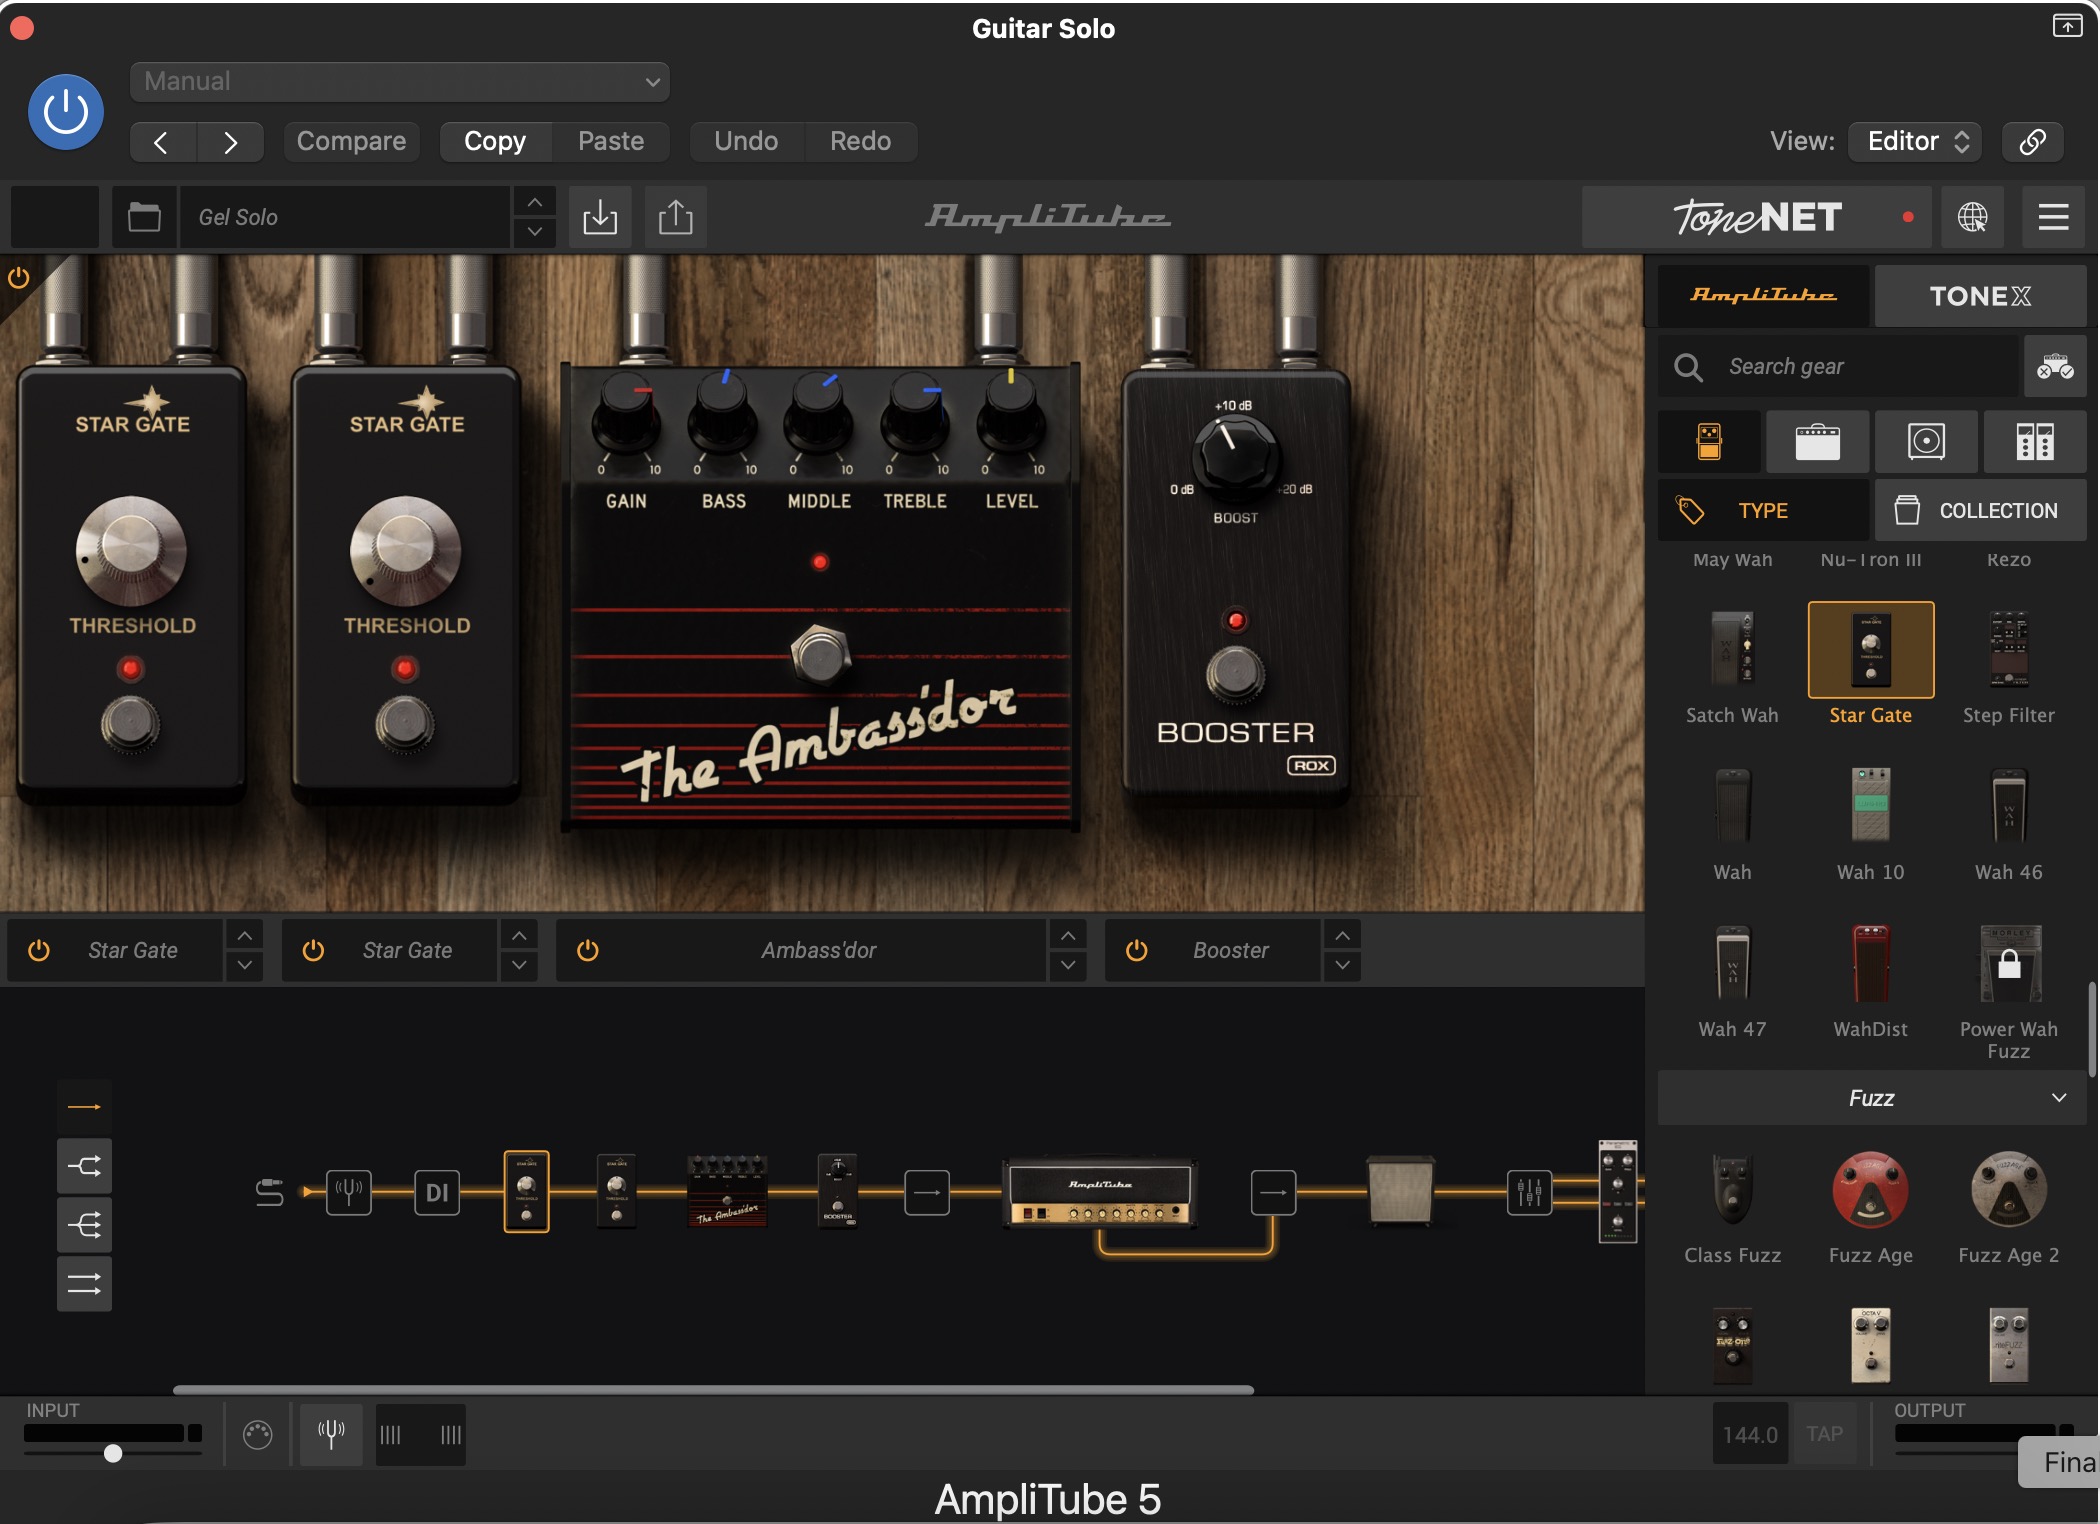Viewport: 2100px width, 1524px height.
Task: Toggle the Booster slot power button
Action: coord(1136,950)
